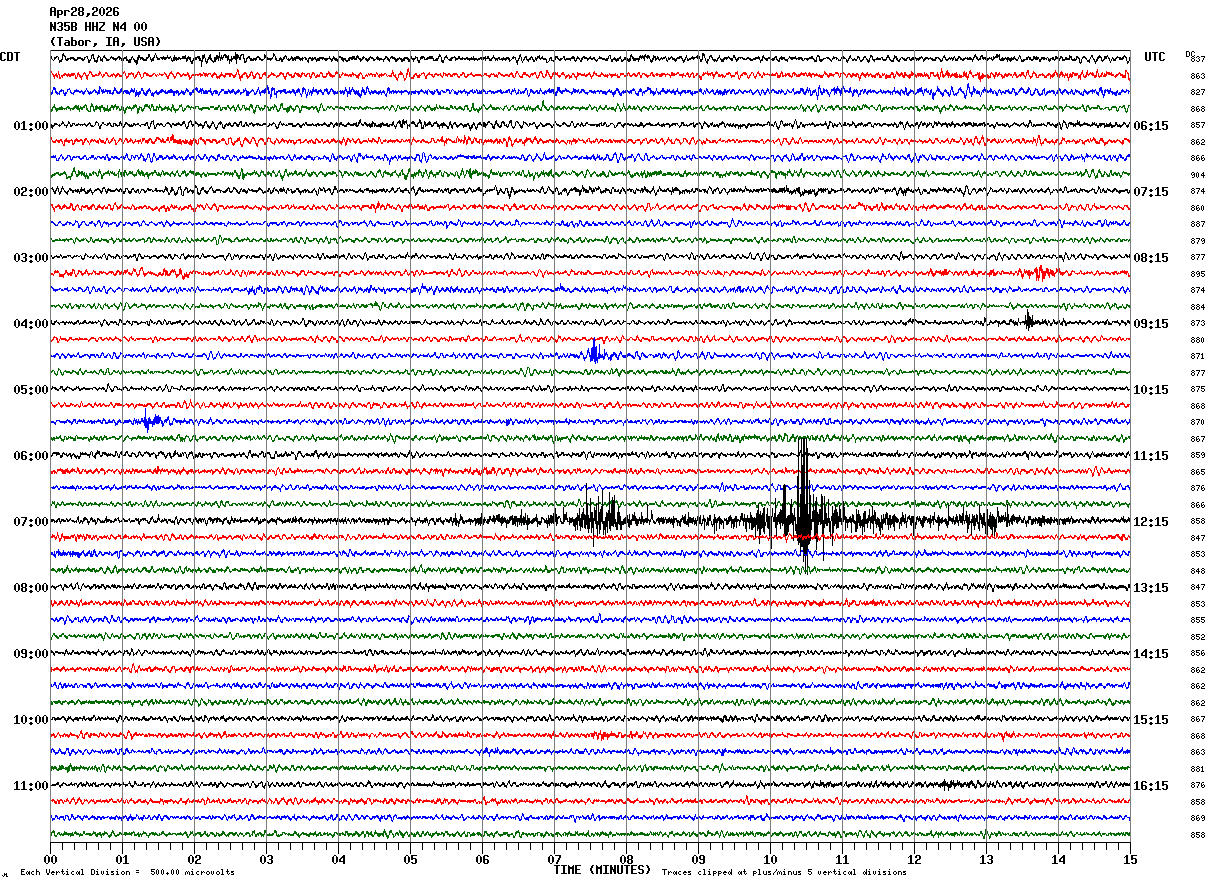Click the DC value 904
The height and width of the screenshot is (886, 1210).
pos(1197,175)
